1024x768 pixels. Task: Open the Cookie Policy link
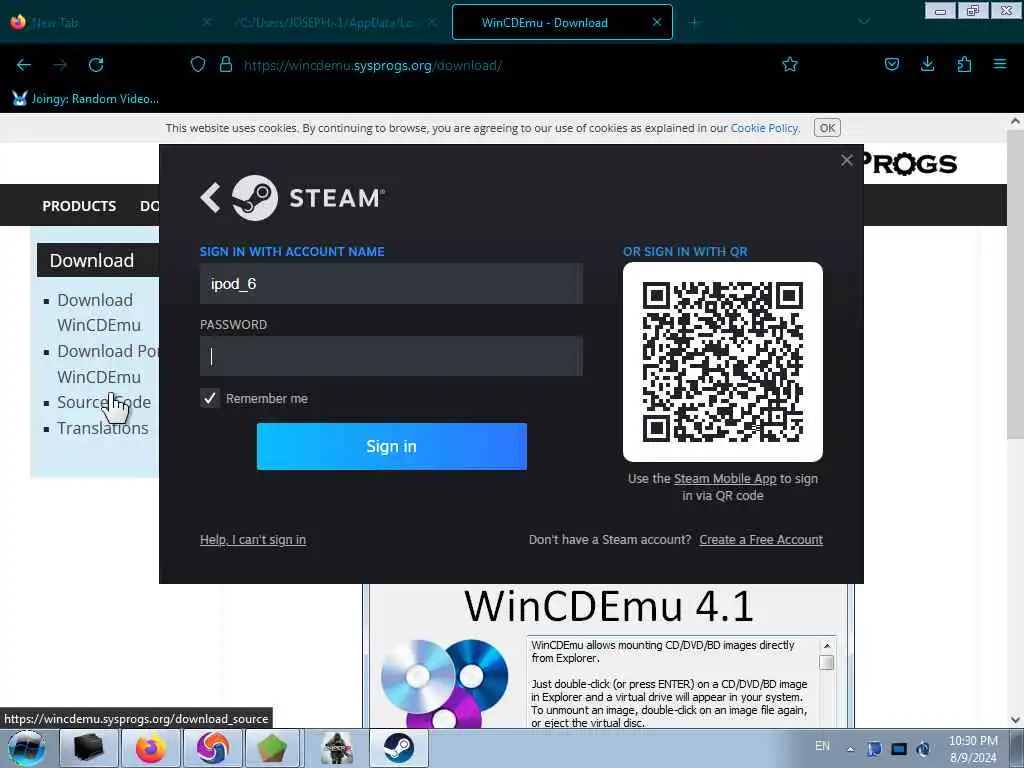click(x=764, y=128)
